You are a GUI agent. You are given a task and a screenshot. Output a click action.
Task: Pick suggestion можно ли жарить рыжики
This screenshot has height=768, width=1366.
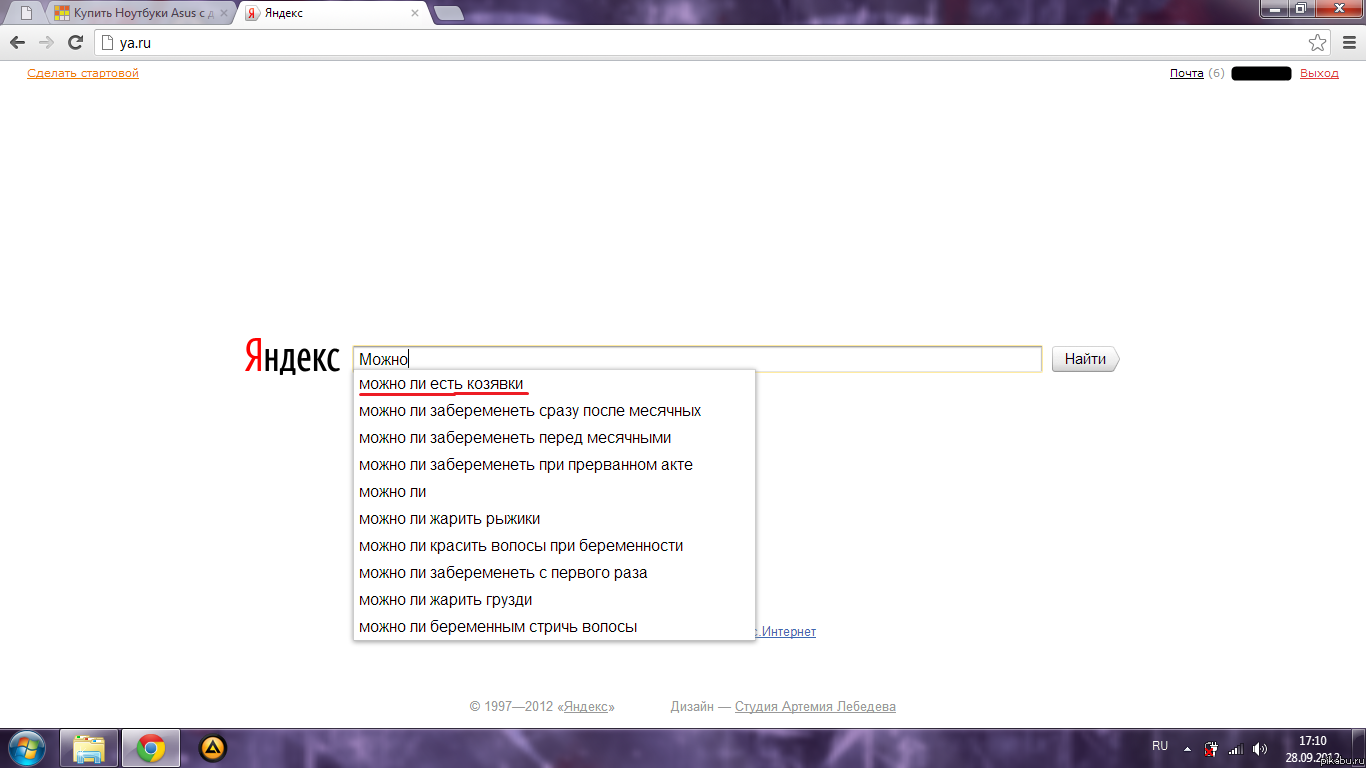pyautogui.click(x=554, y=519)
